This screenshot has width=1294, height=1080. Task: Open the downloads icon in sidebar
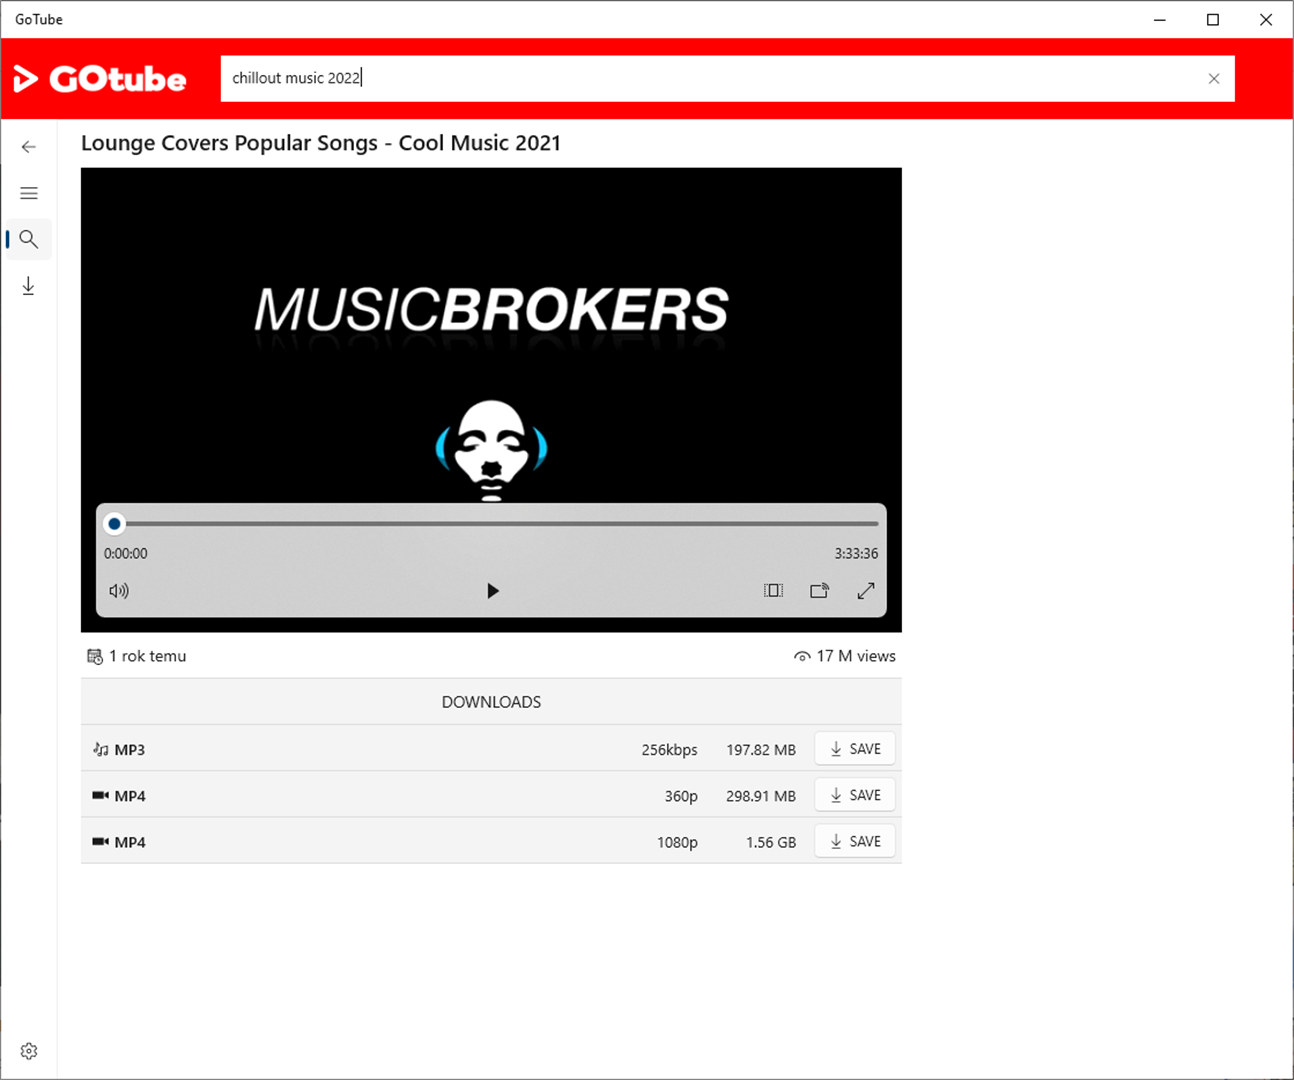[x=29, y=286]
